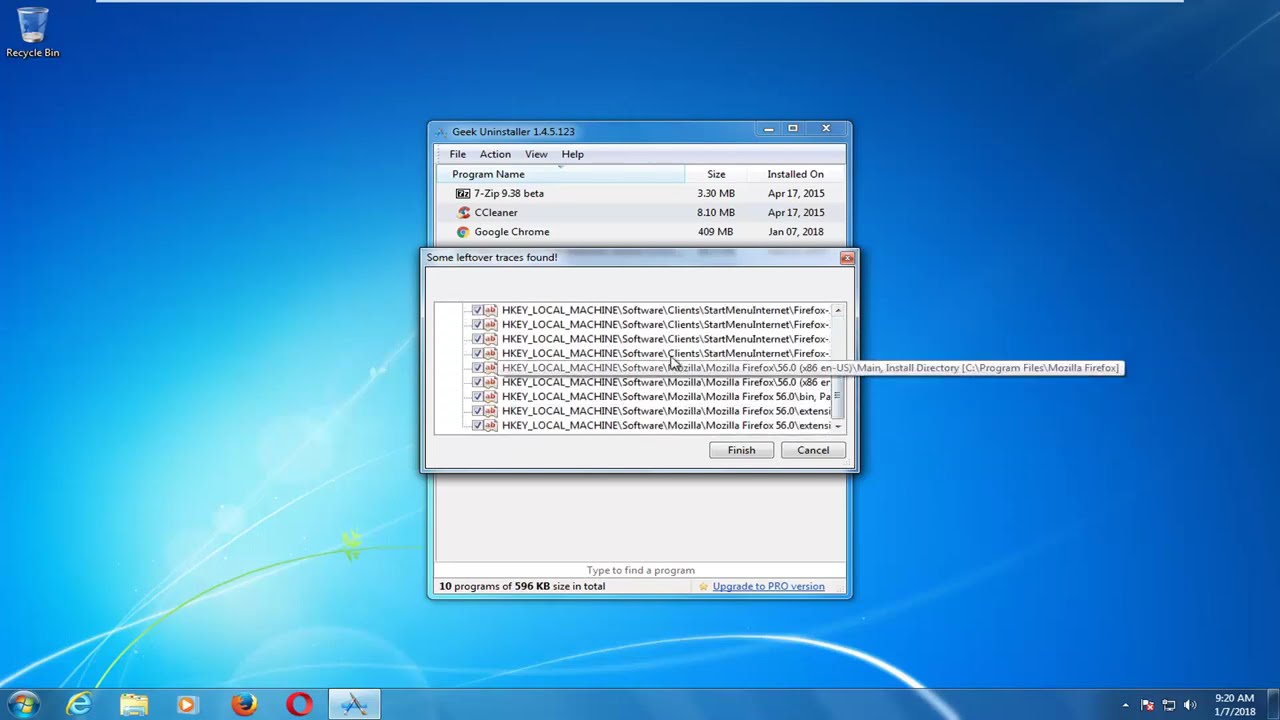Click the Type to find a program field
This screenshot has width=1280, height=720.
tap(640, 570)
